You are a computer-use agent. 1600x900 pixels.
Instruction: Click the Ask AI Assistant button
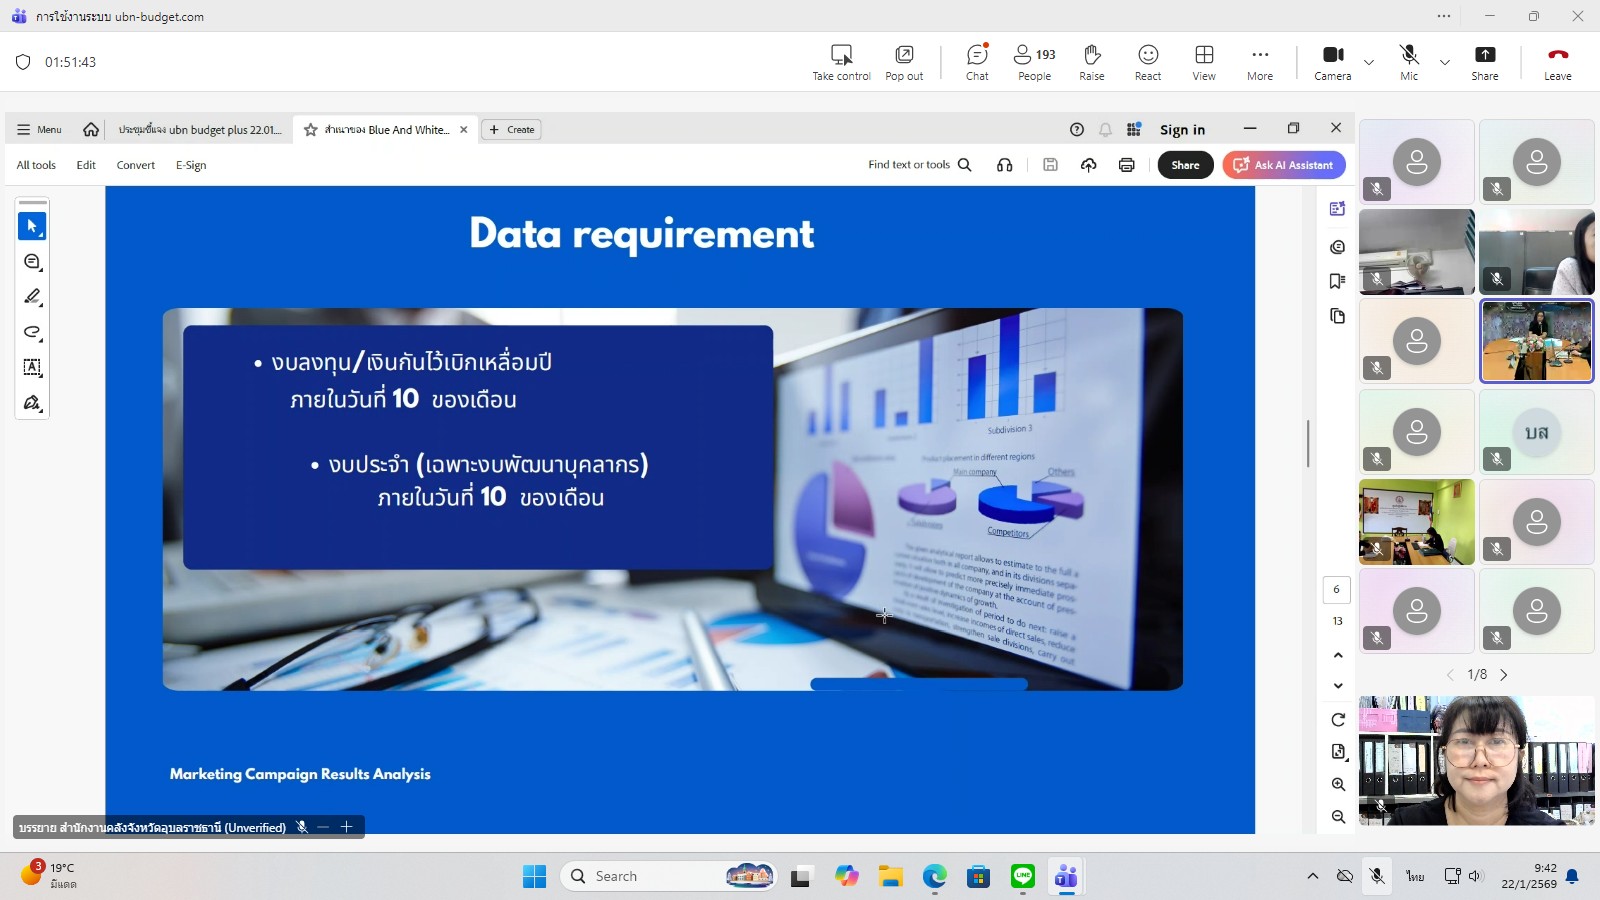(x=1283, y=165)
